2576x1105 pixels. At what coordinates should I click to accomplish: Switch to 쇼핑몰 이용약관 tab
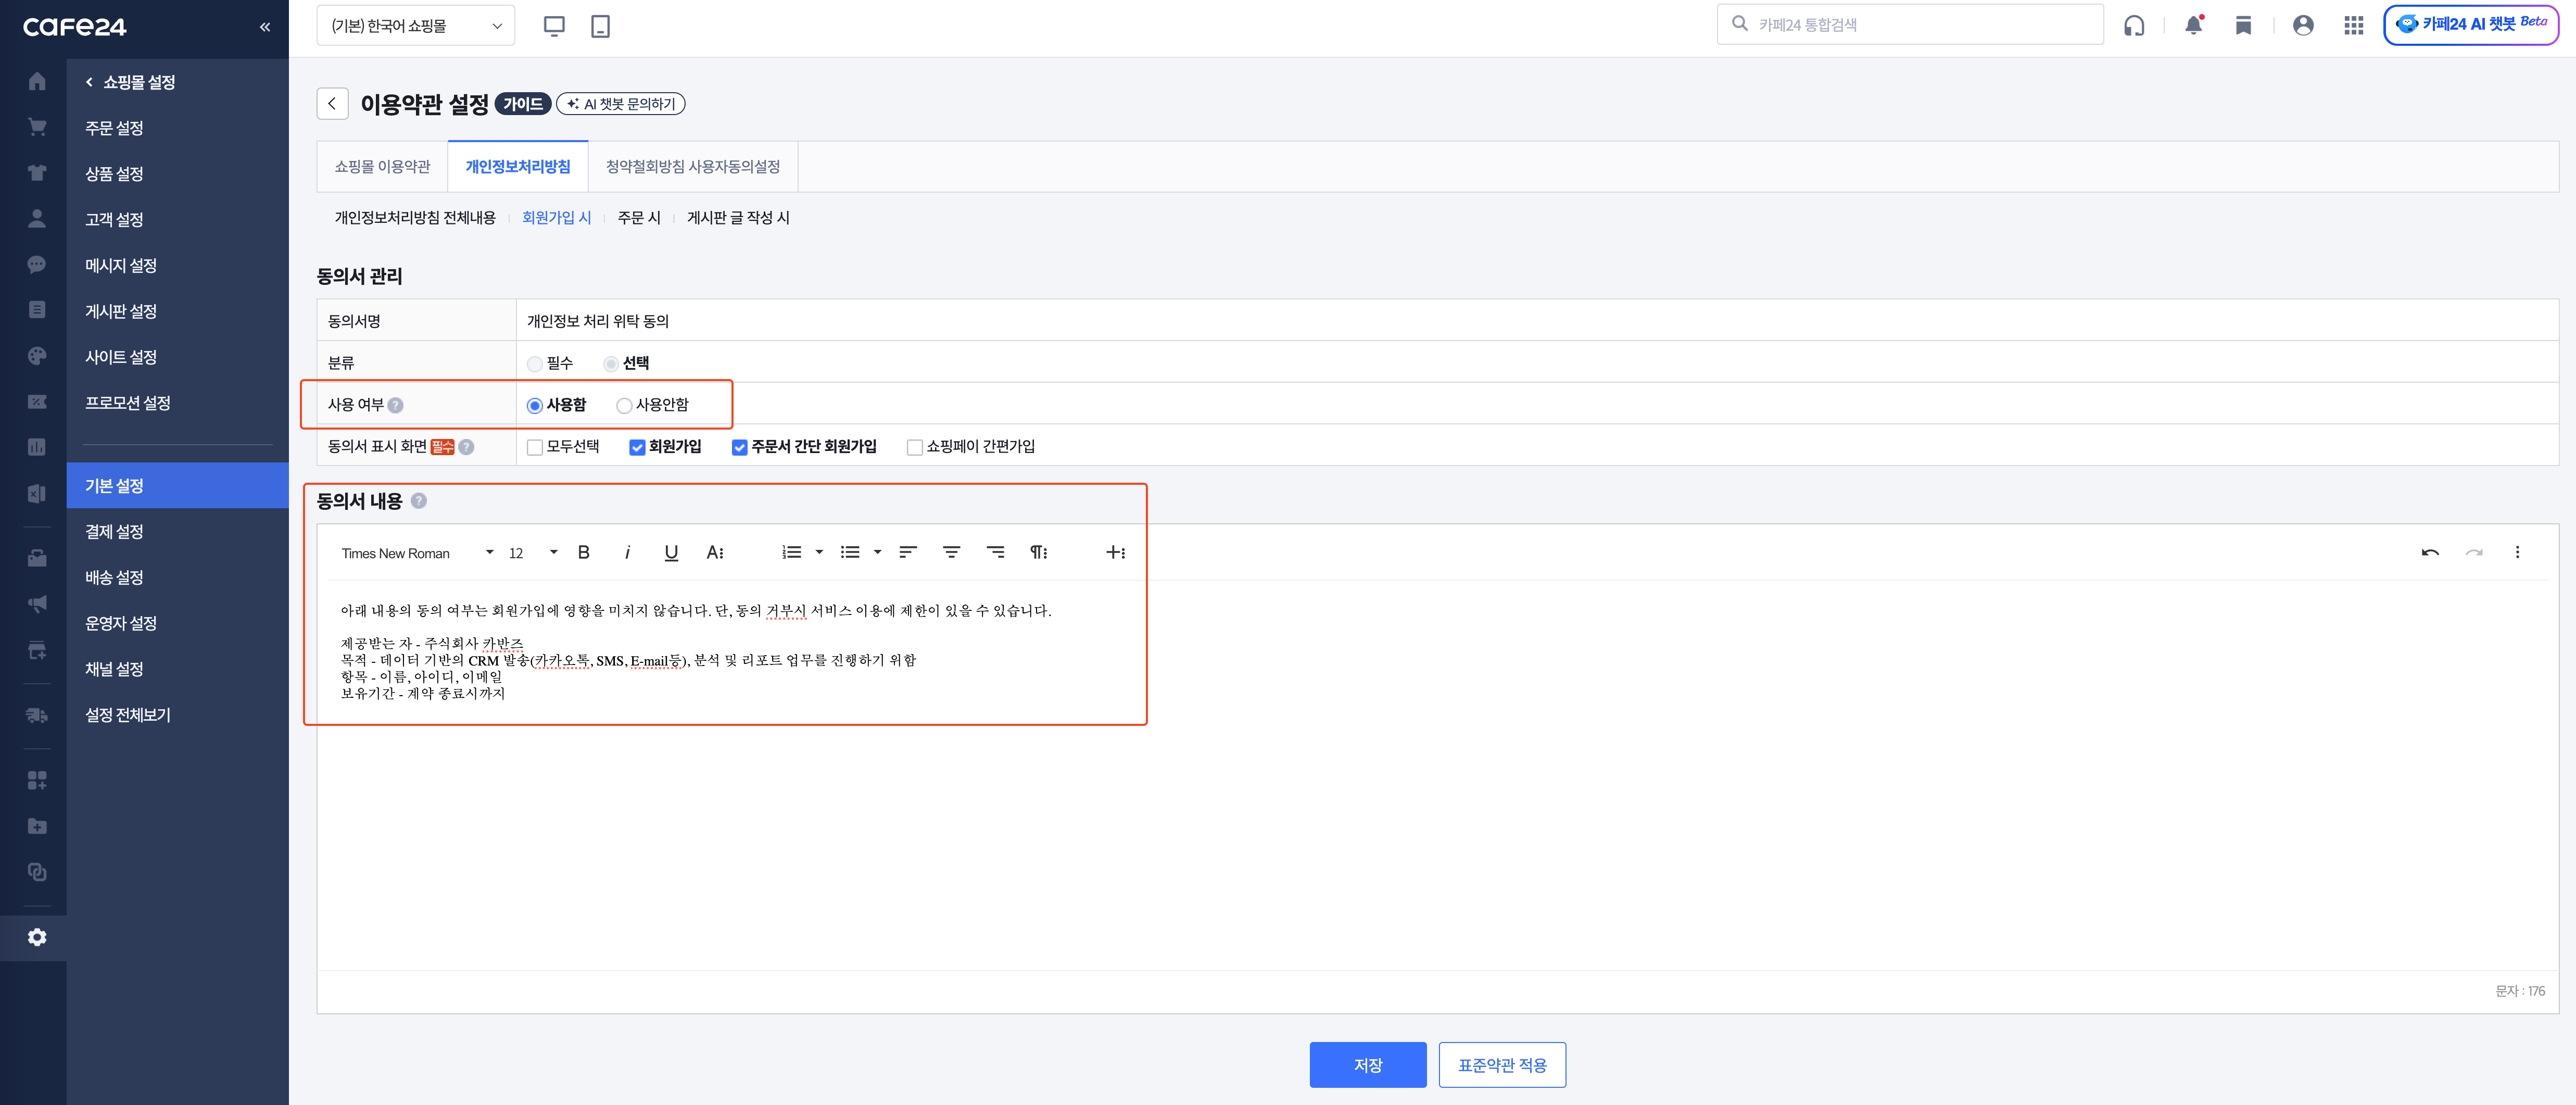point(382,167)
